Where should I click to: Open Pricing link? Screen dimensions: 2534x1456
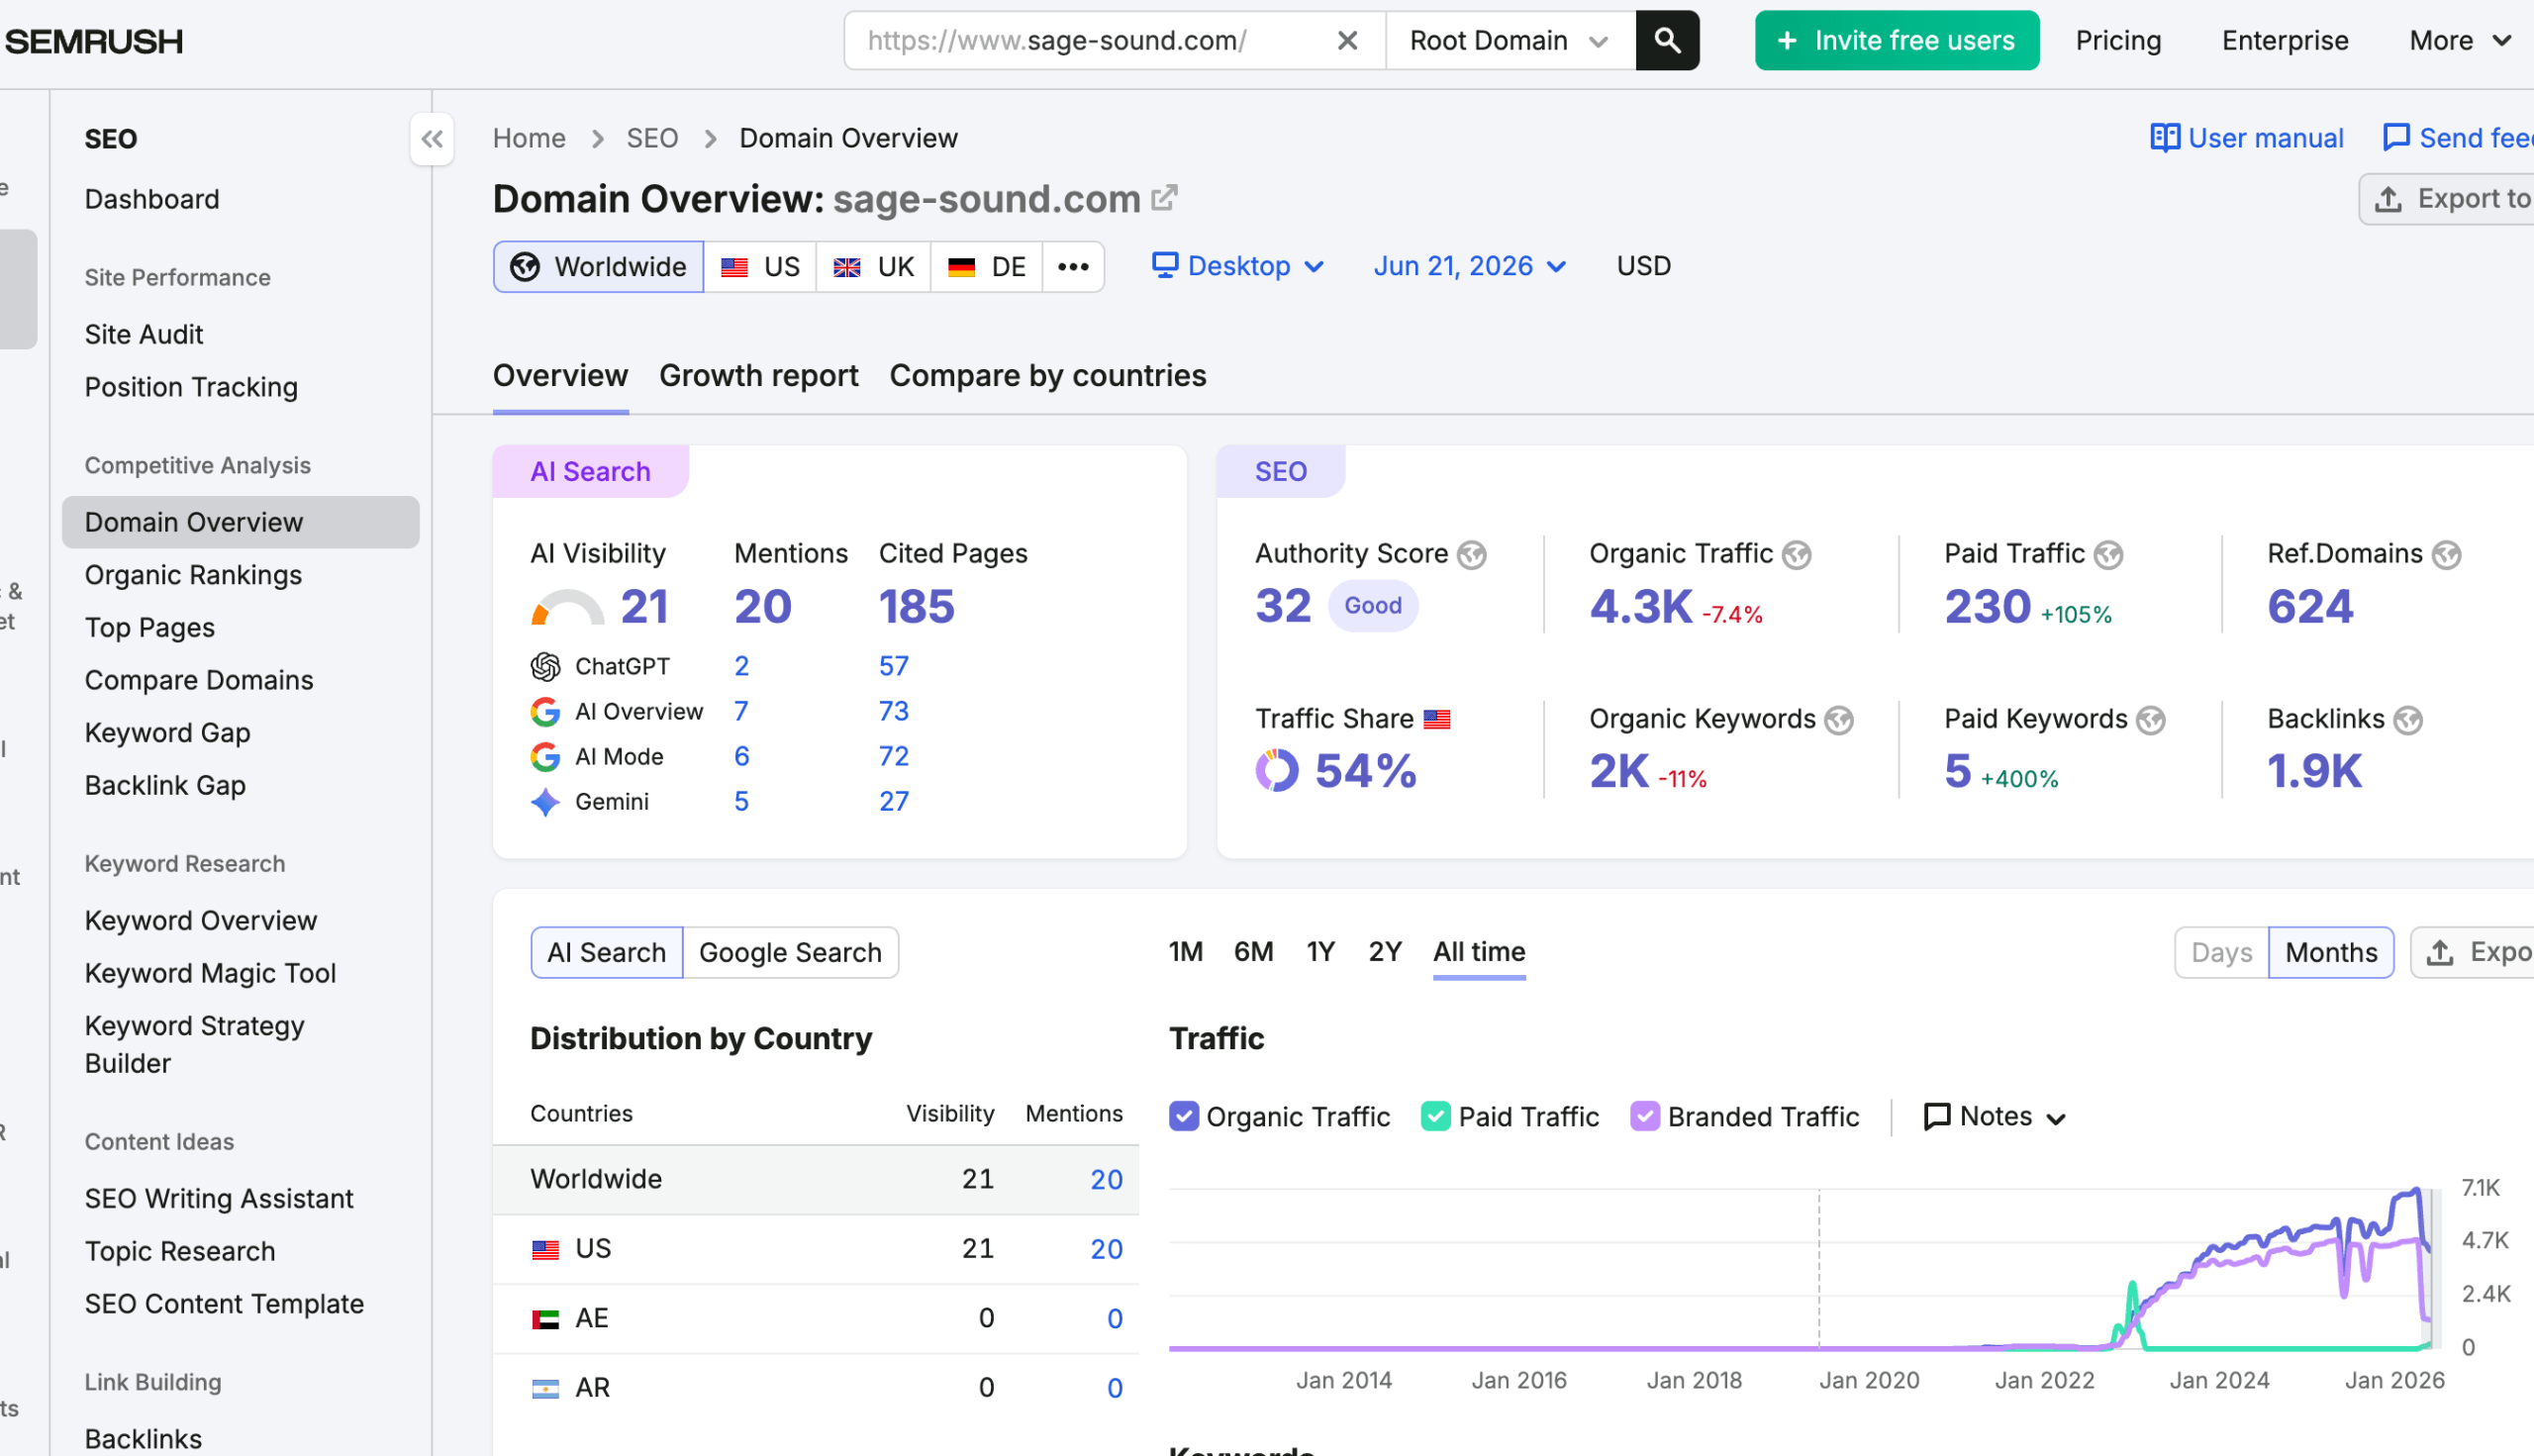(x=2118, y=40)
